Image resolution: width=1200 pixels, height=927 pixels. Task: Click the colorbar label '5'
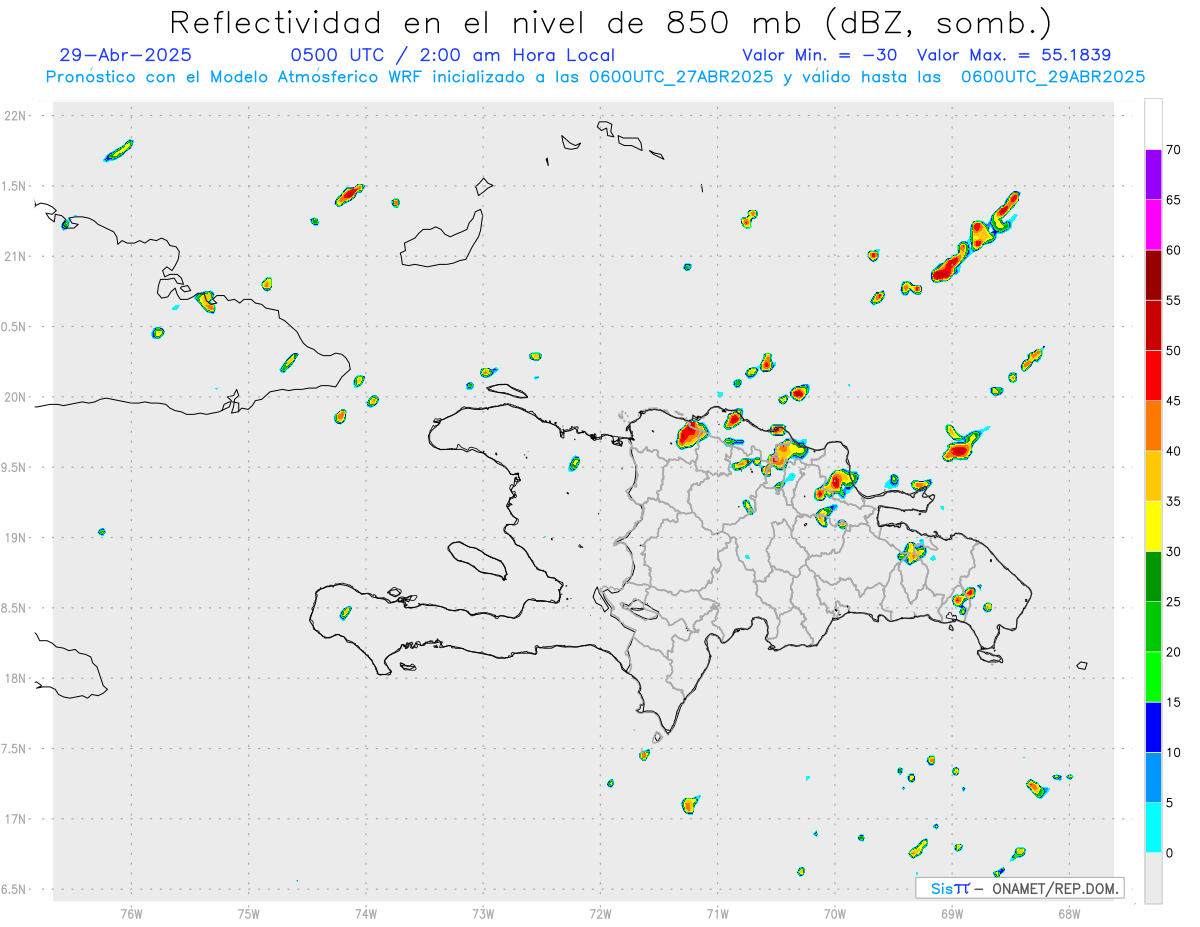point(1169,803)
